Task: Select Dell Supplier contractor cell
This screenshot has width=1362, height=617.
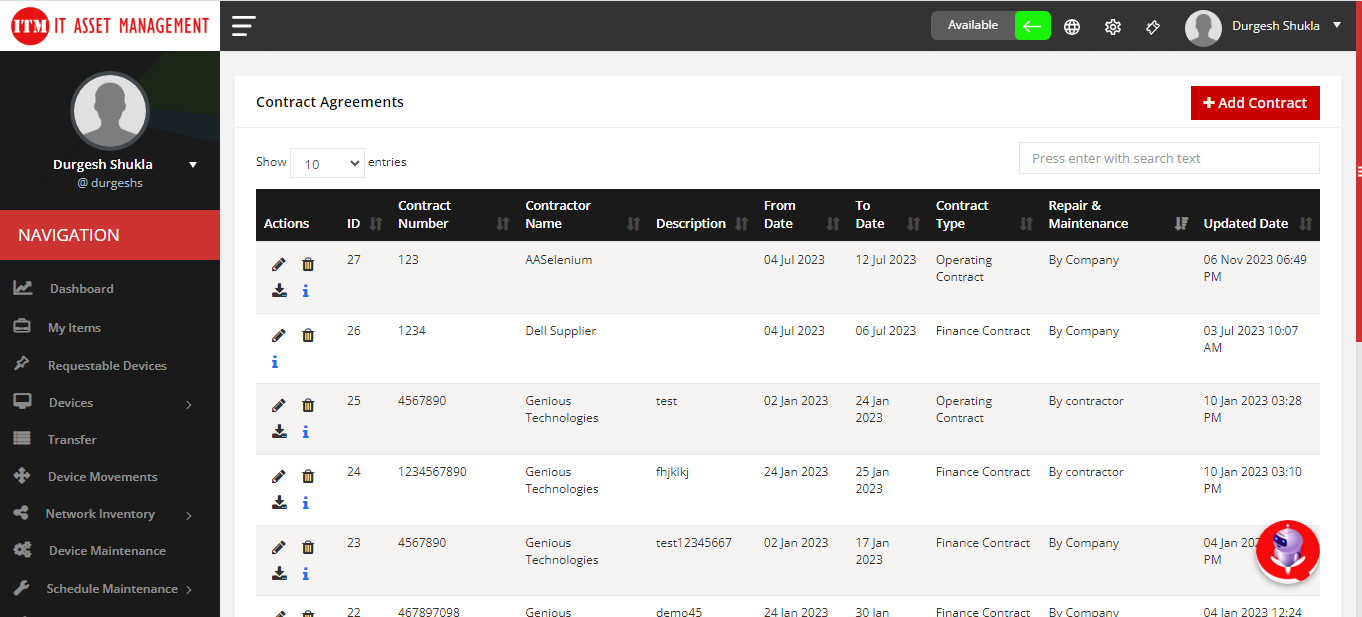Action: point(561,331)
